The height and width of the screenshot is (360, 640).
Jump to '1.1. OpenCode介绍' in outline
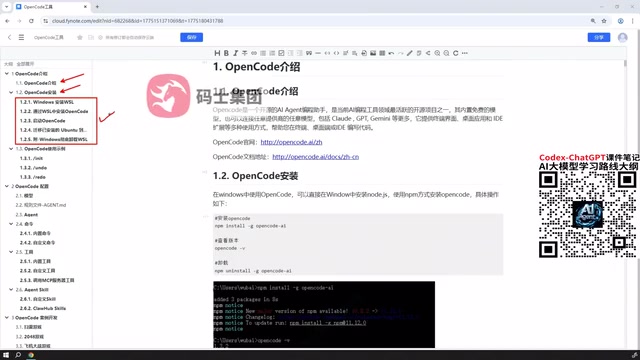click(x=36, y=83)
